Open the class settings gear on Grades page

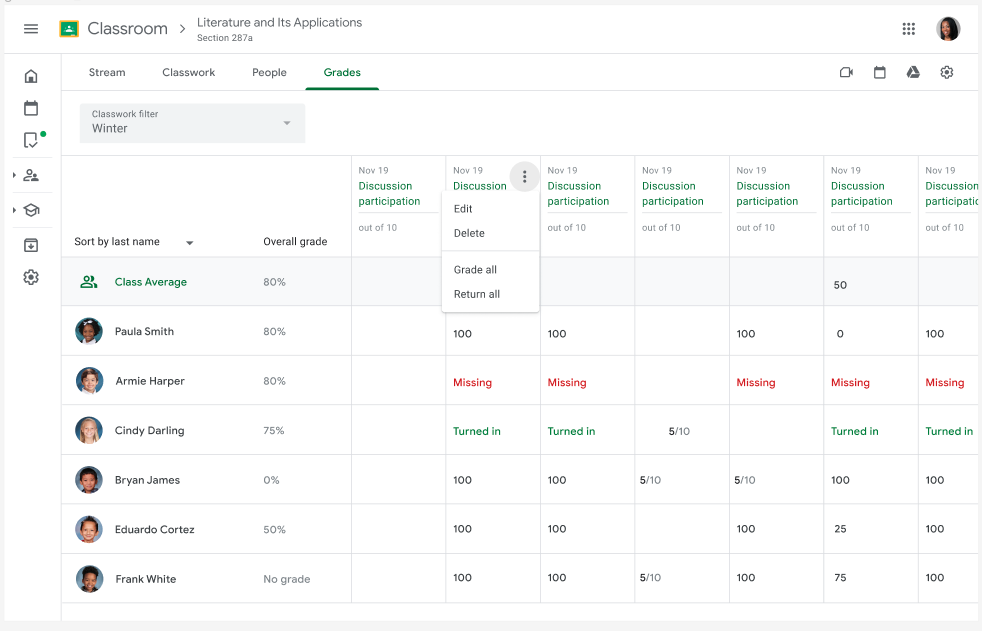pyautogui.click(x=946, y=72)
